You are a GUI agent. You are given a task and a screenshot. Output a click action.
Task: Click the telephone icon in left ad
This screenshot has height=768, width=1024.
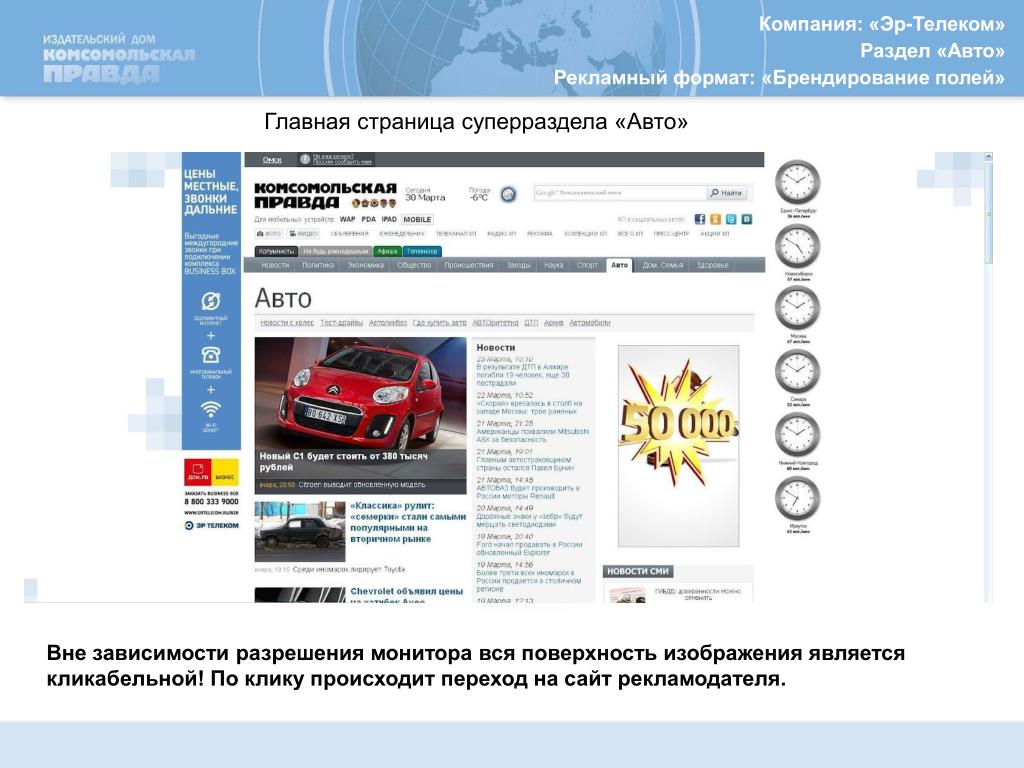[x=210, y=355]
